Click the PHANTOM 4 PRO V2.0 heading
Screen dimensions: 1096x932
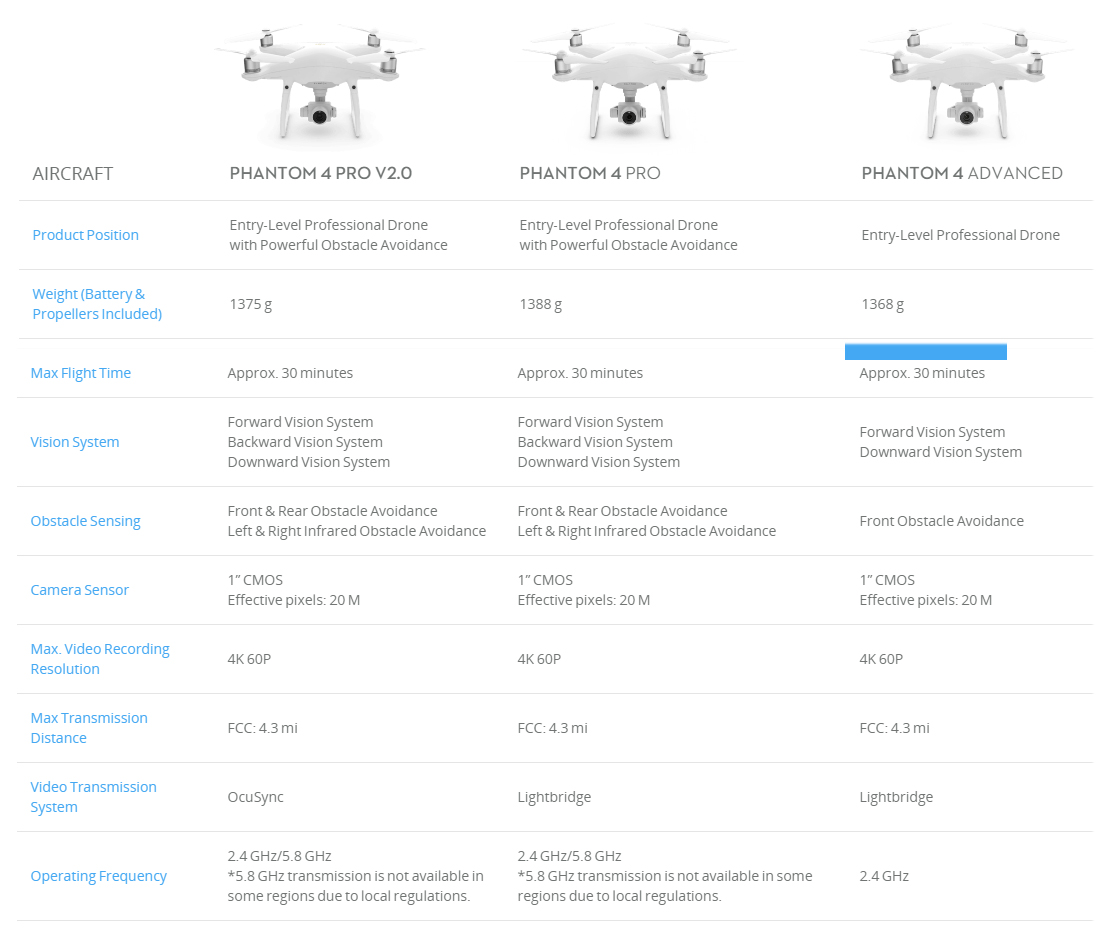[x=321, y=173]
